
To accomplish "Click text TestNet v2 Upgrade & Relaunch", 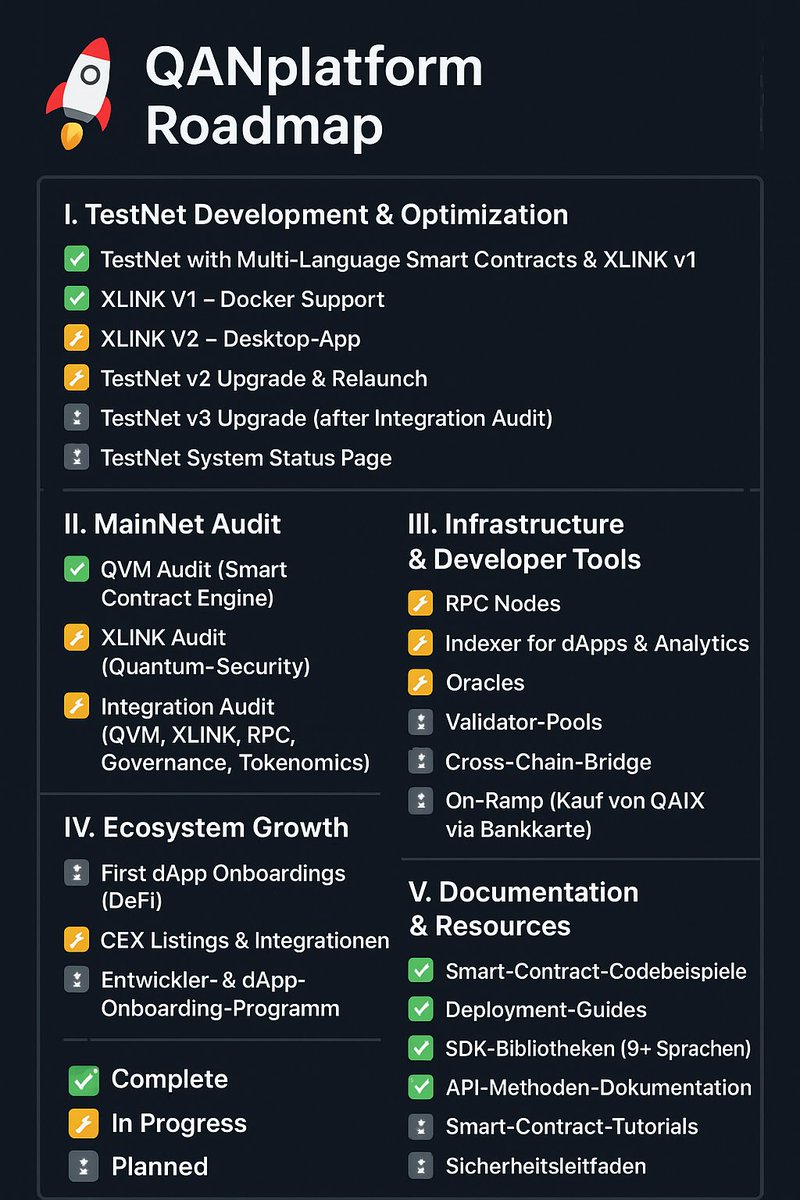I will pos(264,379).
